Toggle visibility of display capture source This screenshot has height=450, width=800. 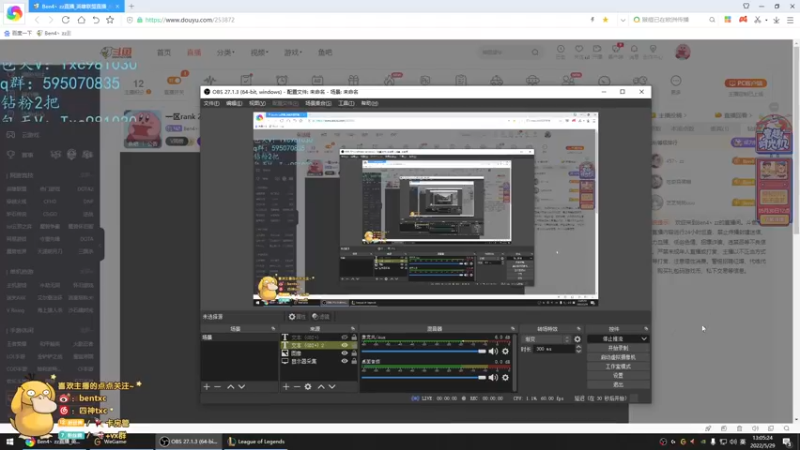click(344, 361)
